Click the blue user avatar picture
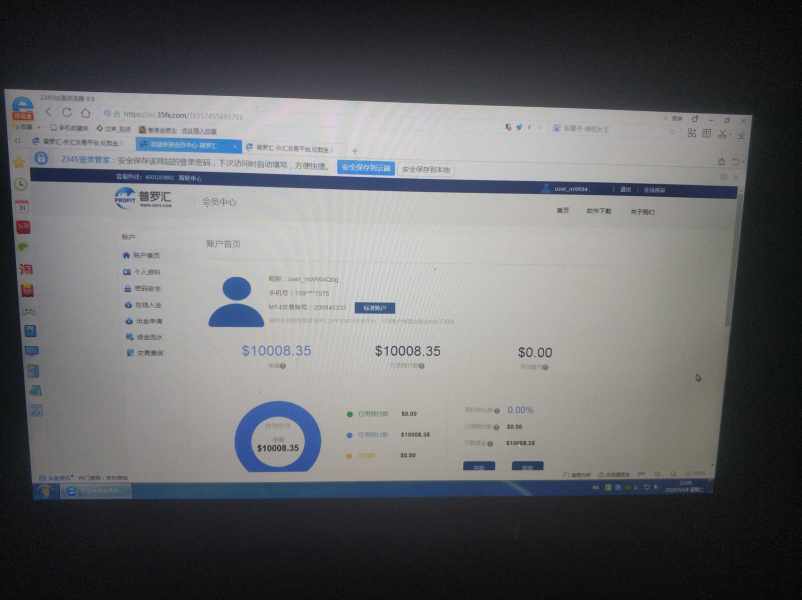 [236, 301]
